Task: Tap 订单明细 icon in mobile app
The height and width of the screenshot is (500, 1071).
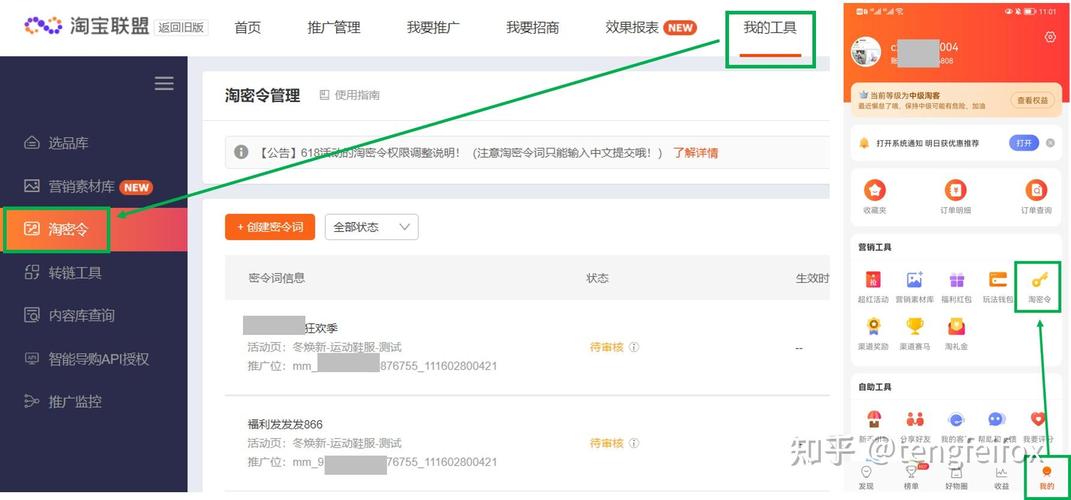Action: pyautogui.click(x=956, y=189)
